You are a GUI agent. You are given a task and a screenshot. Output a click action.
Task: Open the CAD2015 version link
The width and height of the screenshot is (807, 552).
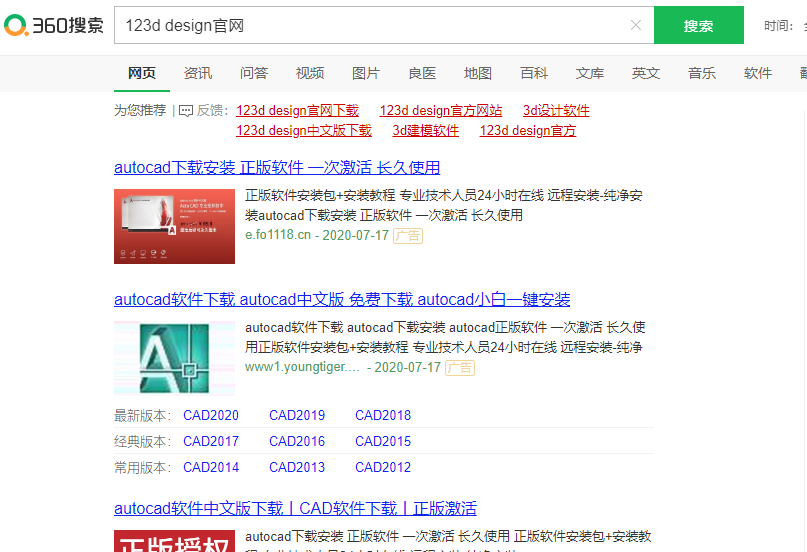click(383, 441)
